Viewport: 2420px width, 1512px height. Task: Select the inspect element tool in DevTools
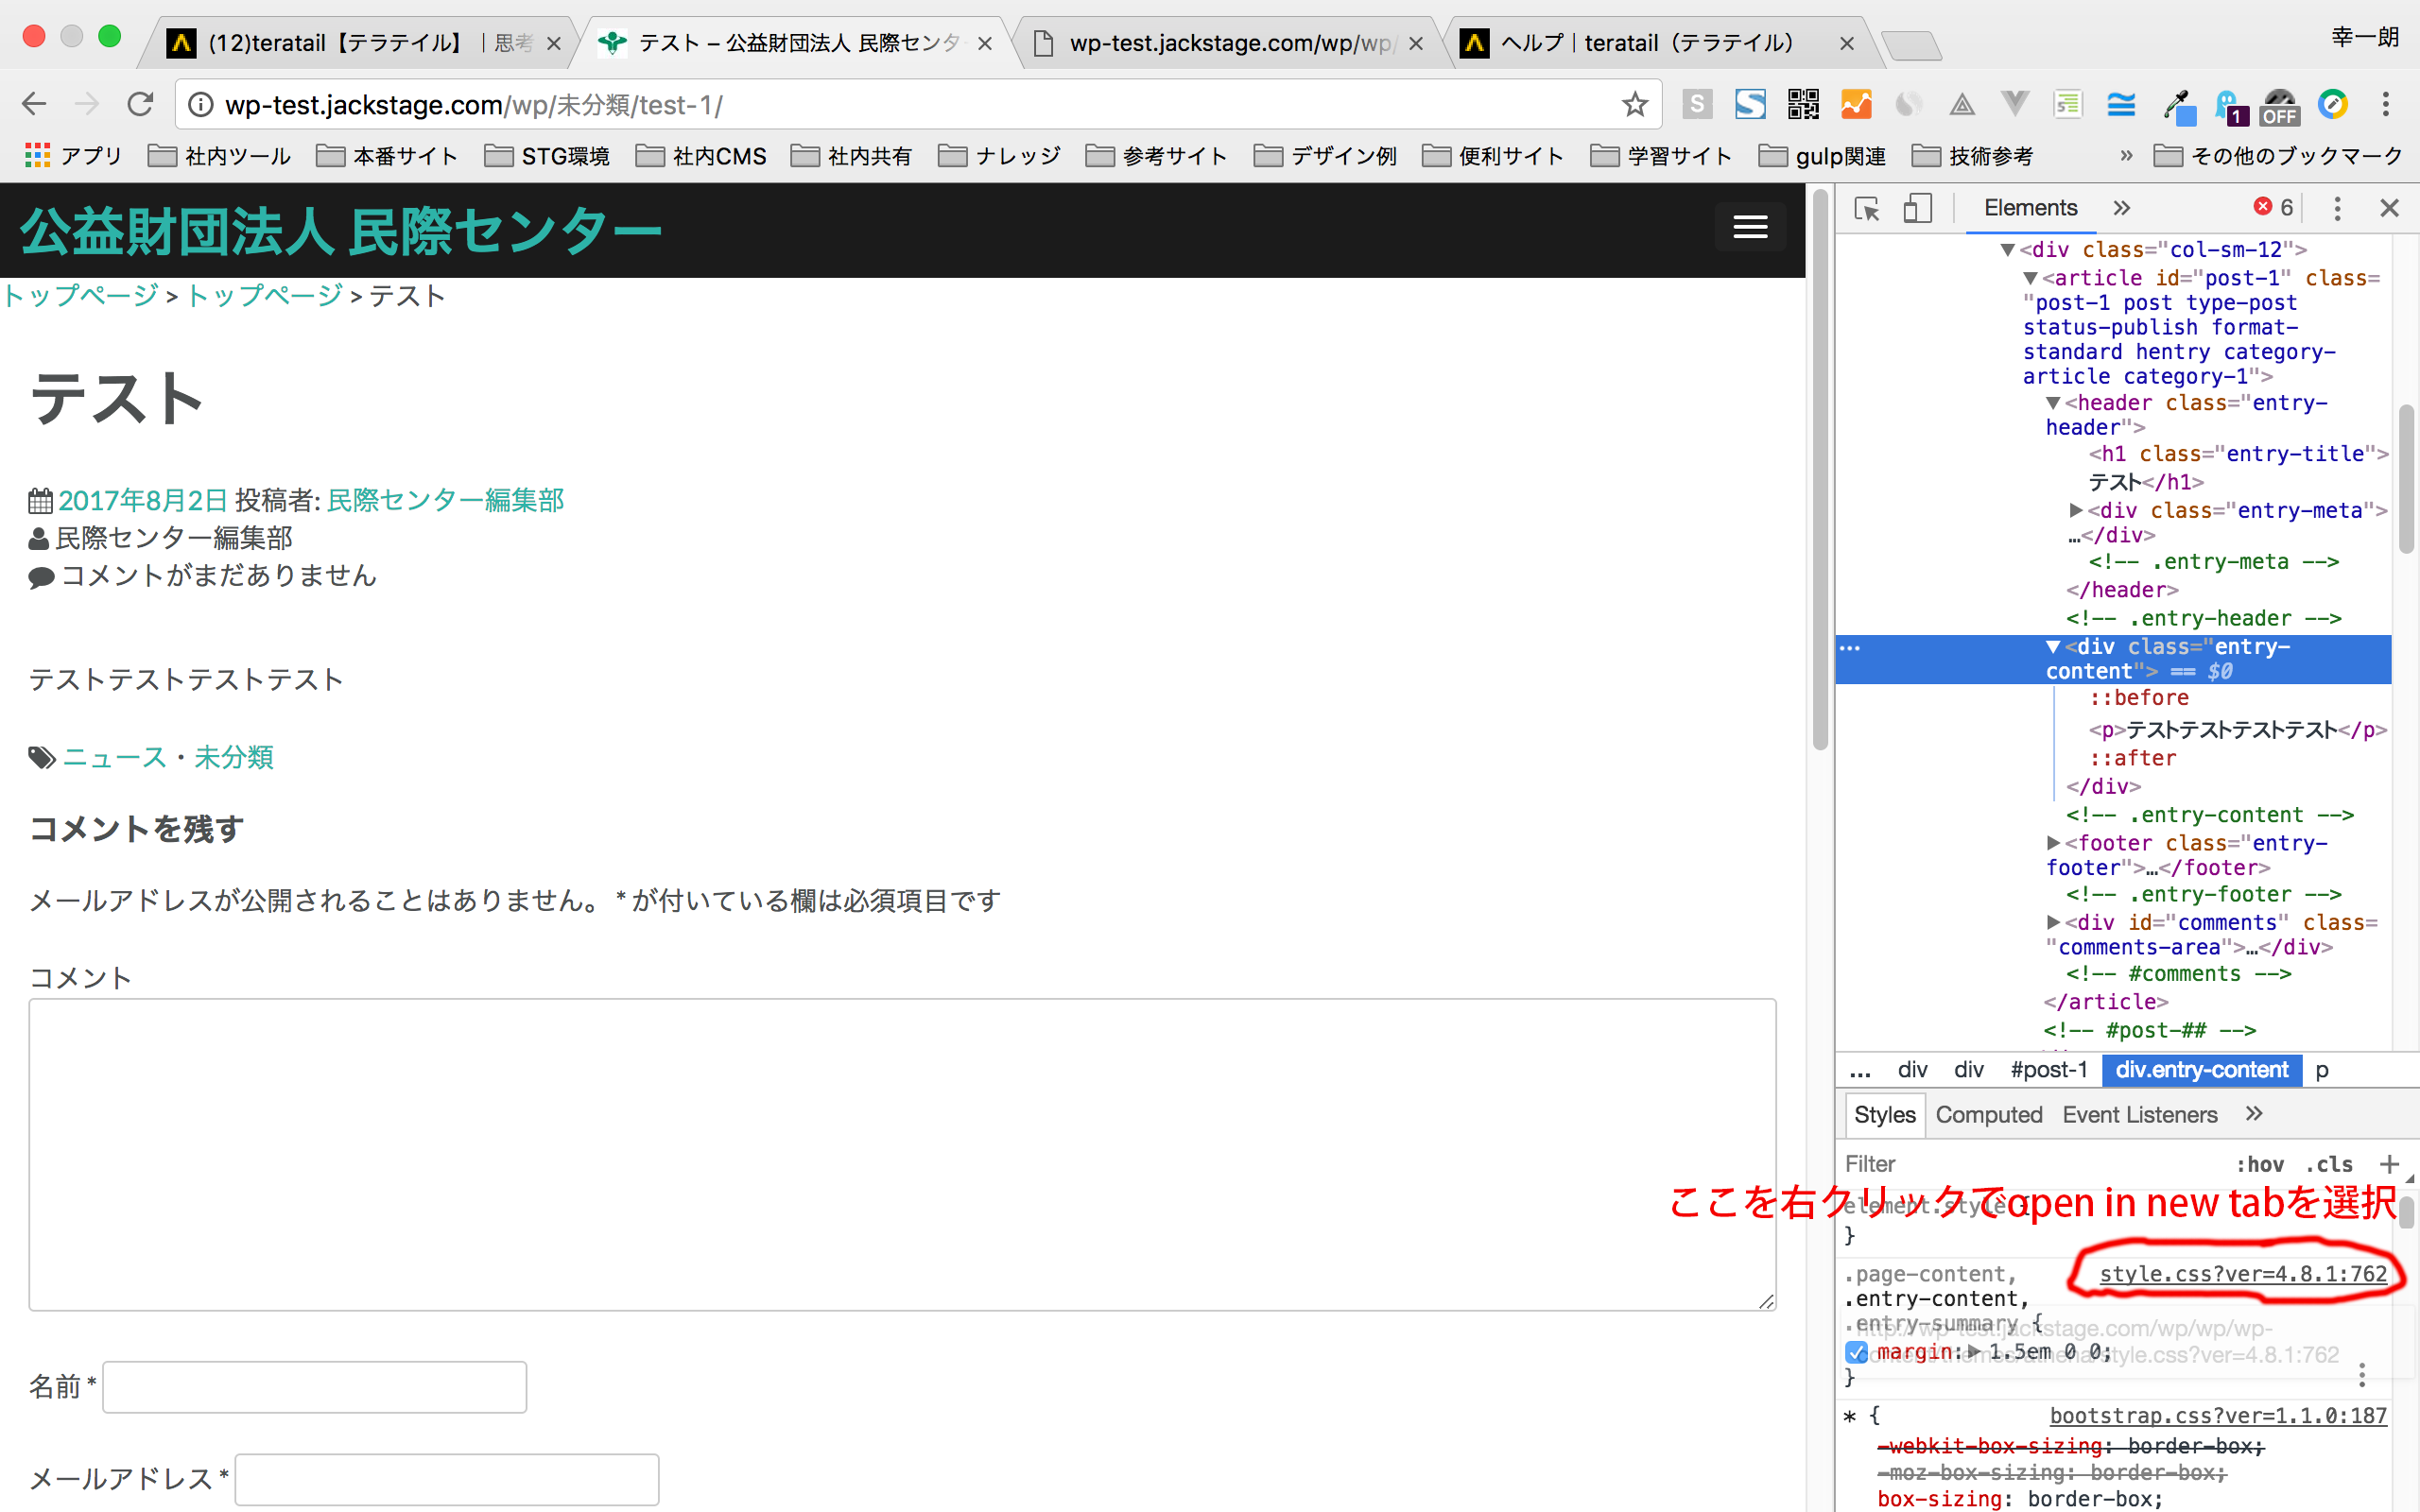pyautogui.click(x=1866, y=208)
